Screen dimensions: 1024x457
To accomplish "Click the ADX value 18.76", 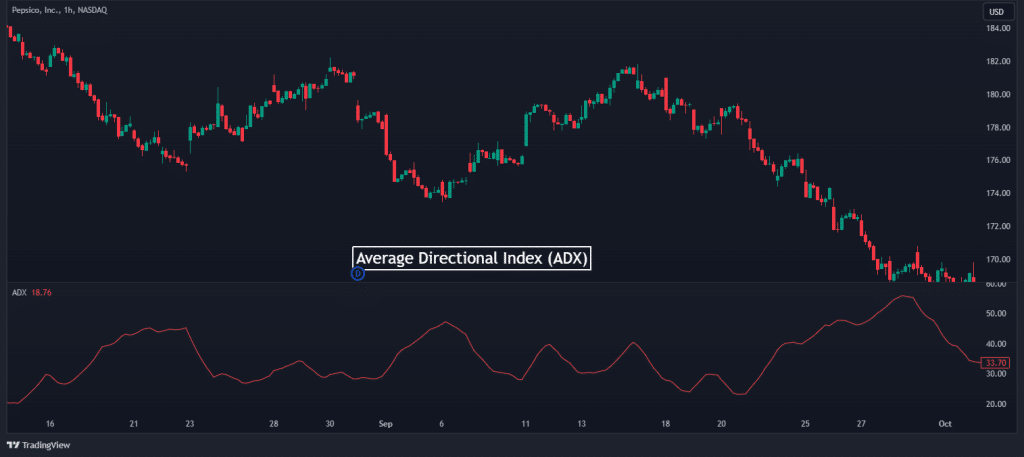I will [x=41, y=292].
